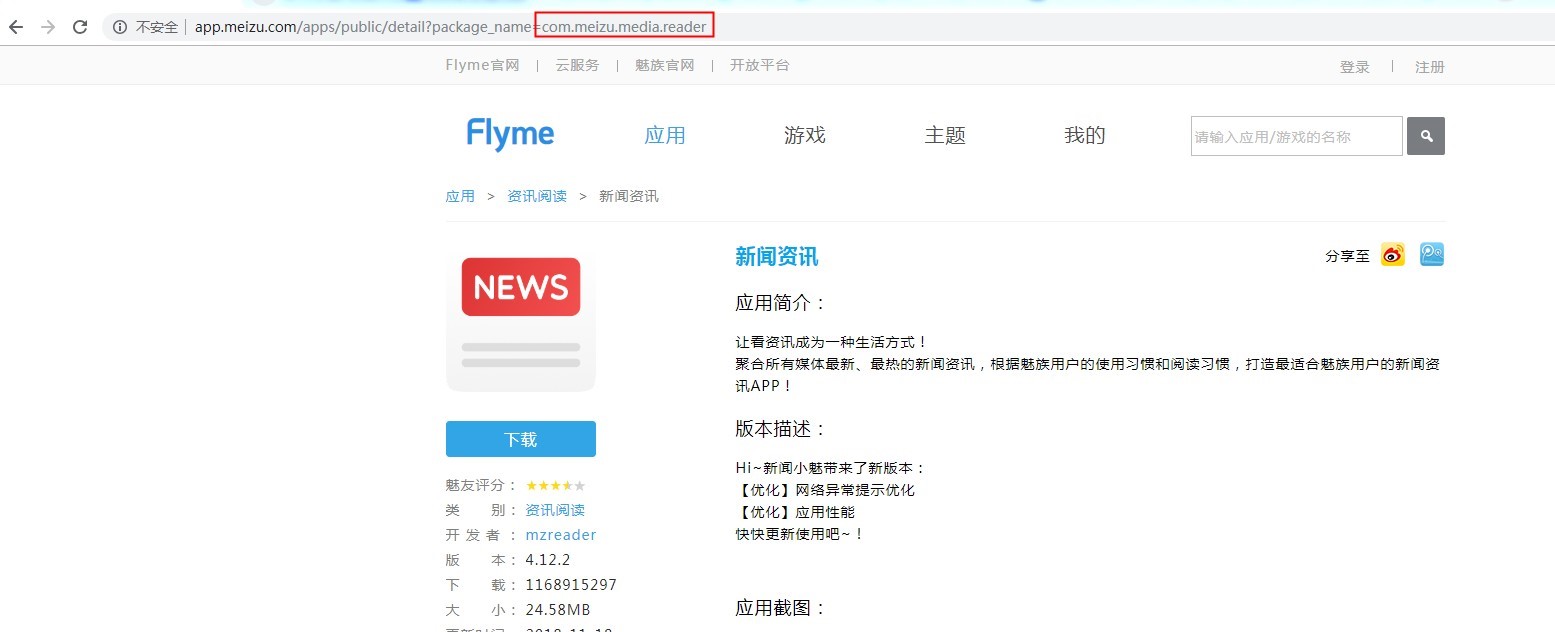This screenshot has width=1555, height=632.
Task: Open the 应用 navigation tab
Action: click(x=665, y=136)
